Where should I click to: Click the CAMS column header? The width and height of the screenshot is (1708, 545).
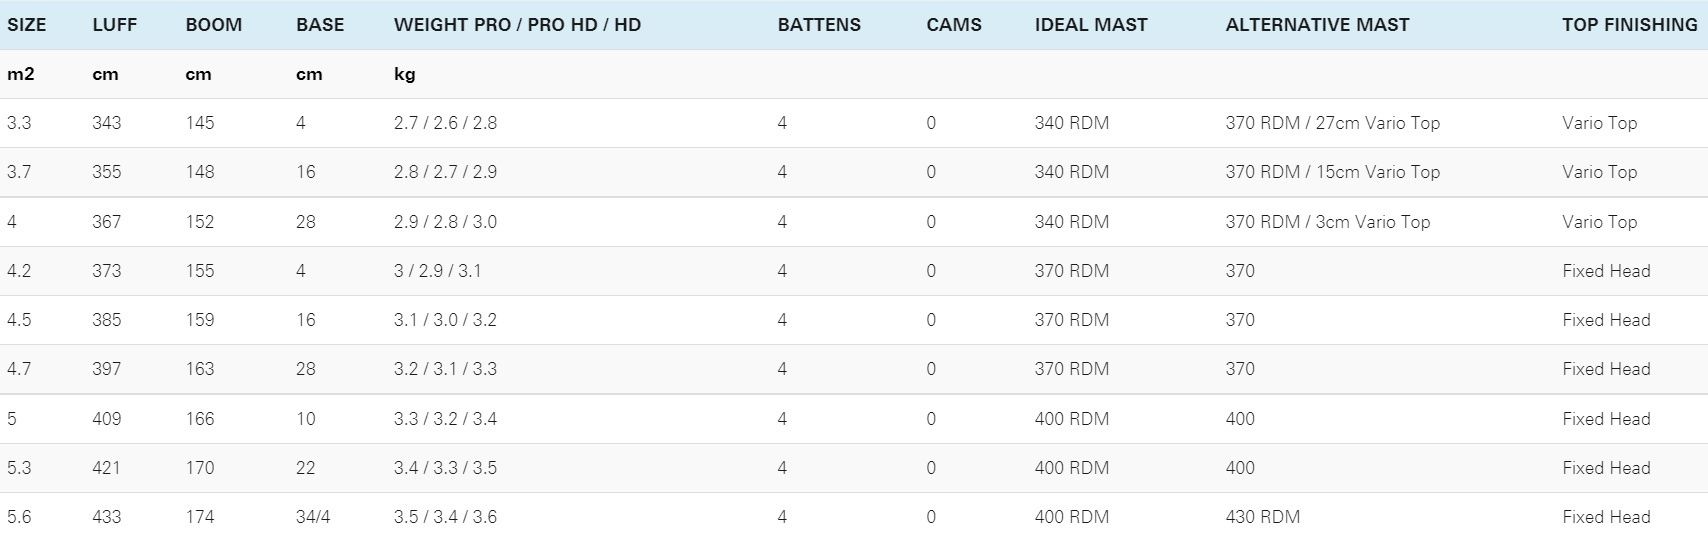[954, 25]
